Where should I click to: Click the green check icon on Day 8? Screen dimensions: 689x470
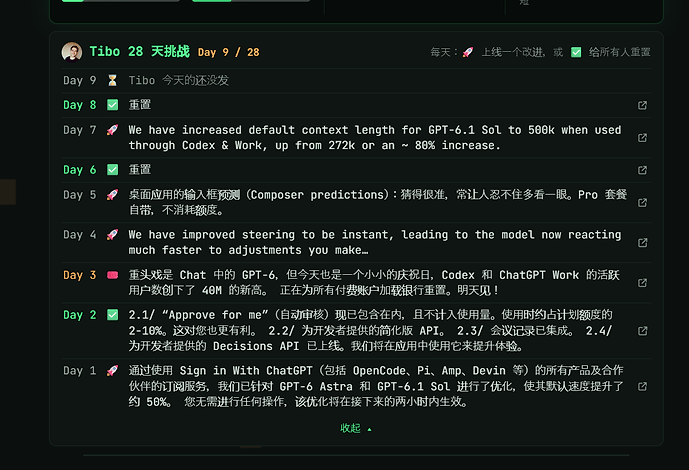[x=112, y=105]
